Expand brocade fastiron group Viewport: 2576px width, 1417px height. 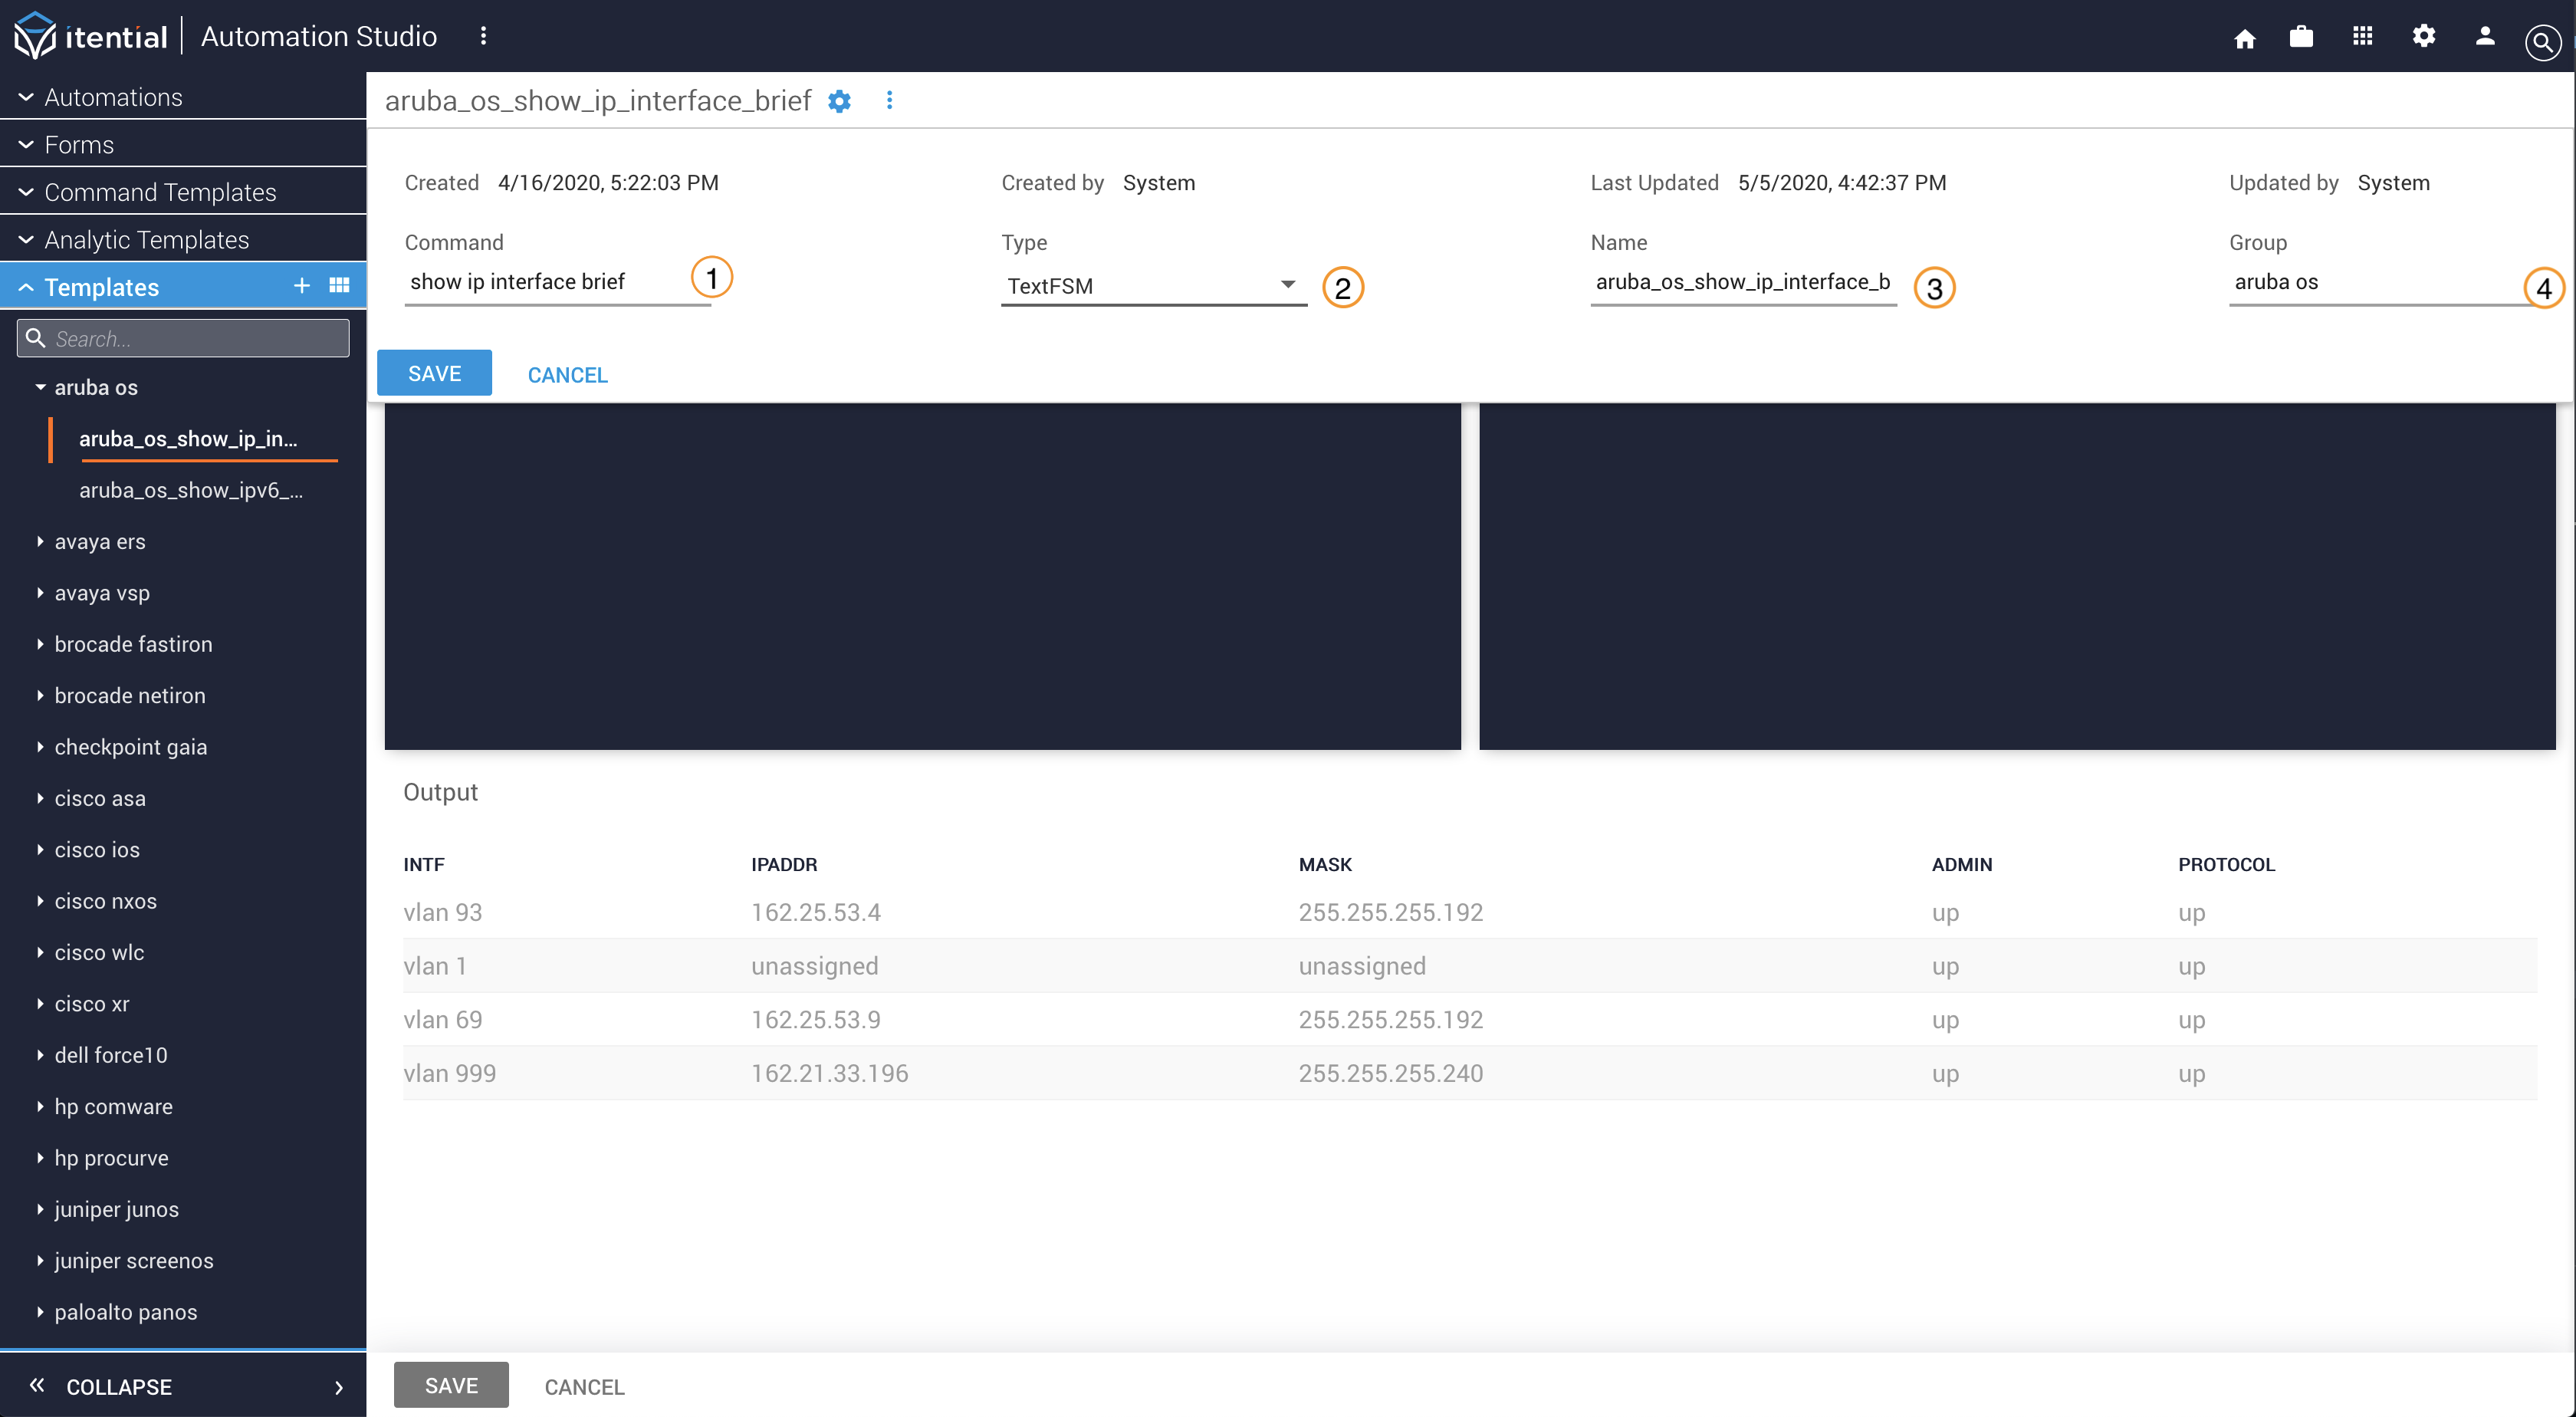[x=40, y=644]
